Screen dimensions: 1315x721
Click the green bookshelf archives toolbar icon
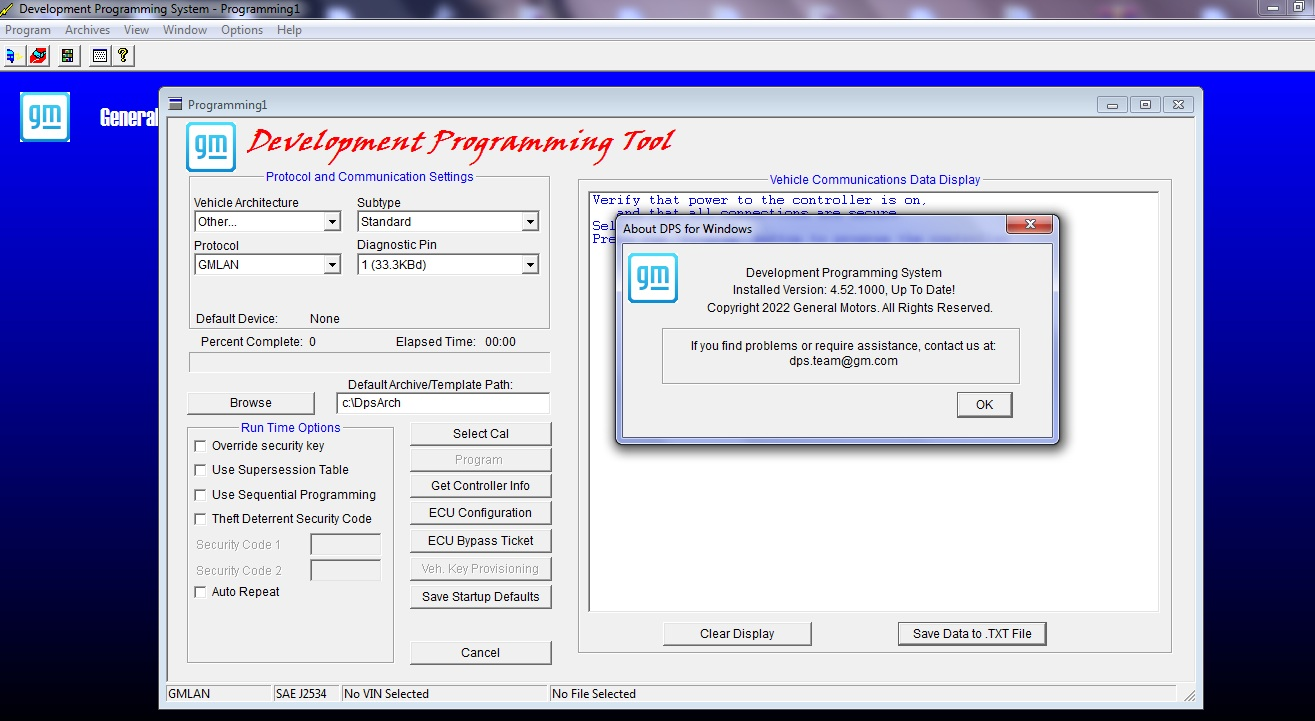pos(68,56)
